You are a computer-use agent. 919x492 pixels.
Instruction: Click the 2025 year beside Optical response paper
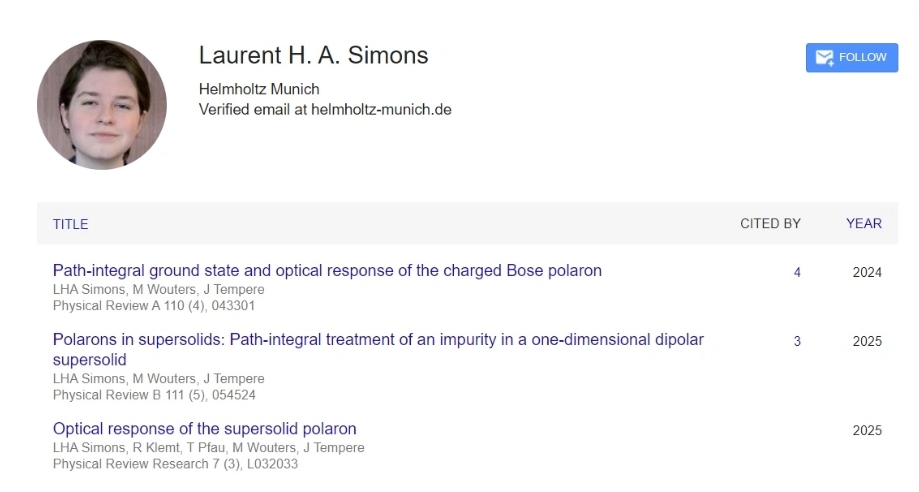867,431
